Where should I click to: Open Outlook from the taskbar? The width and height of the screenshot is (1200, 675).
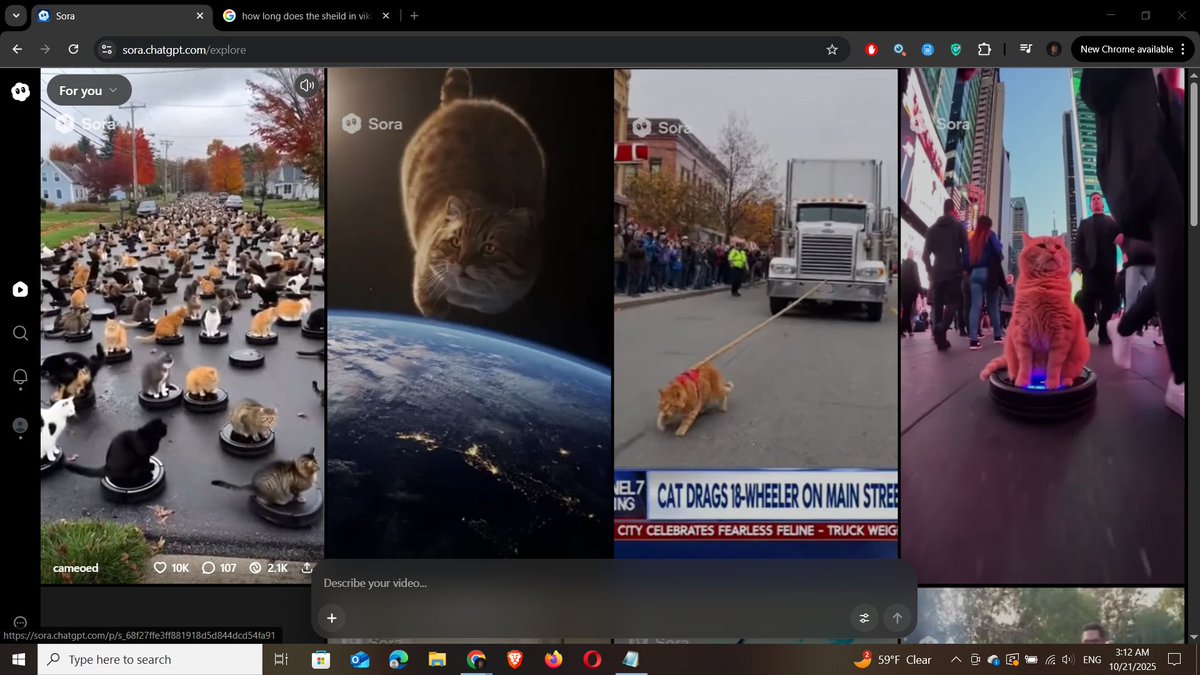pyautogui.click(x=360, y=659)
